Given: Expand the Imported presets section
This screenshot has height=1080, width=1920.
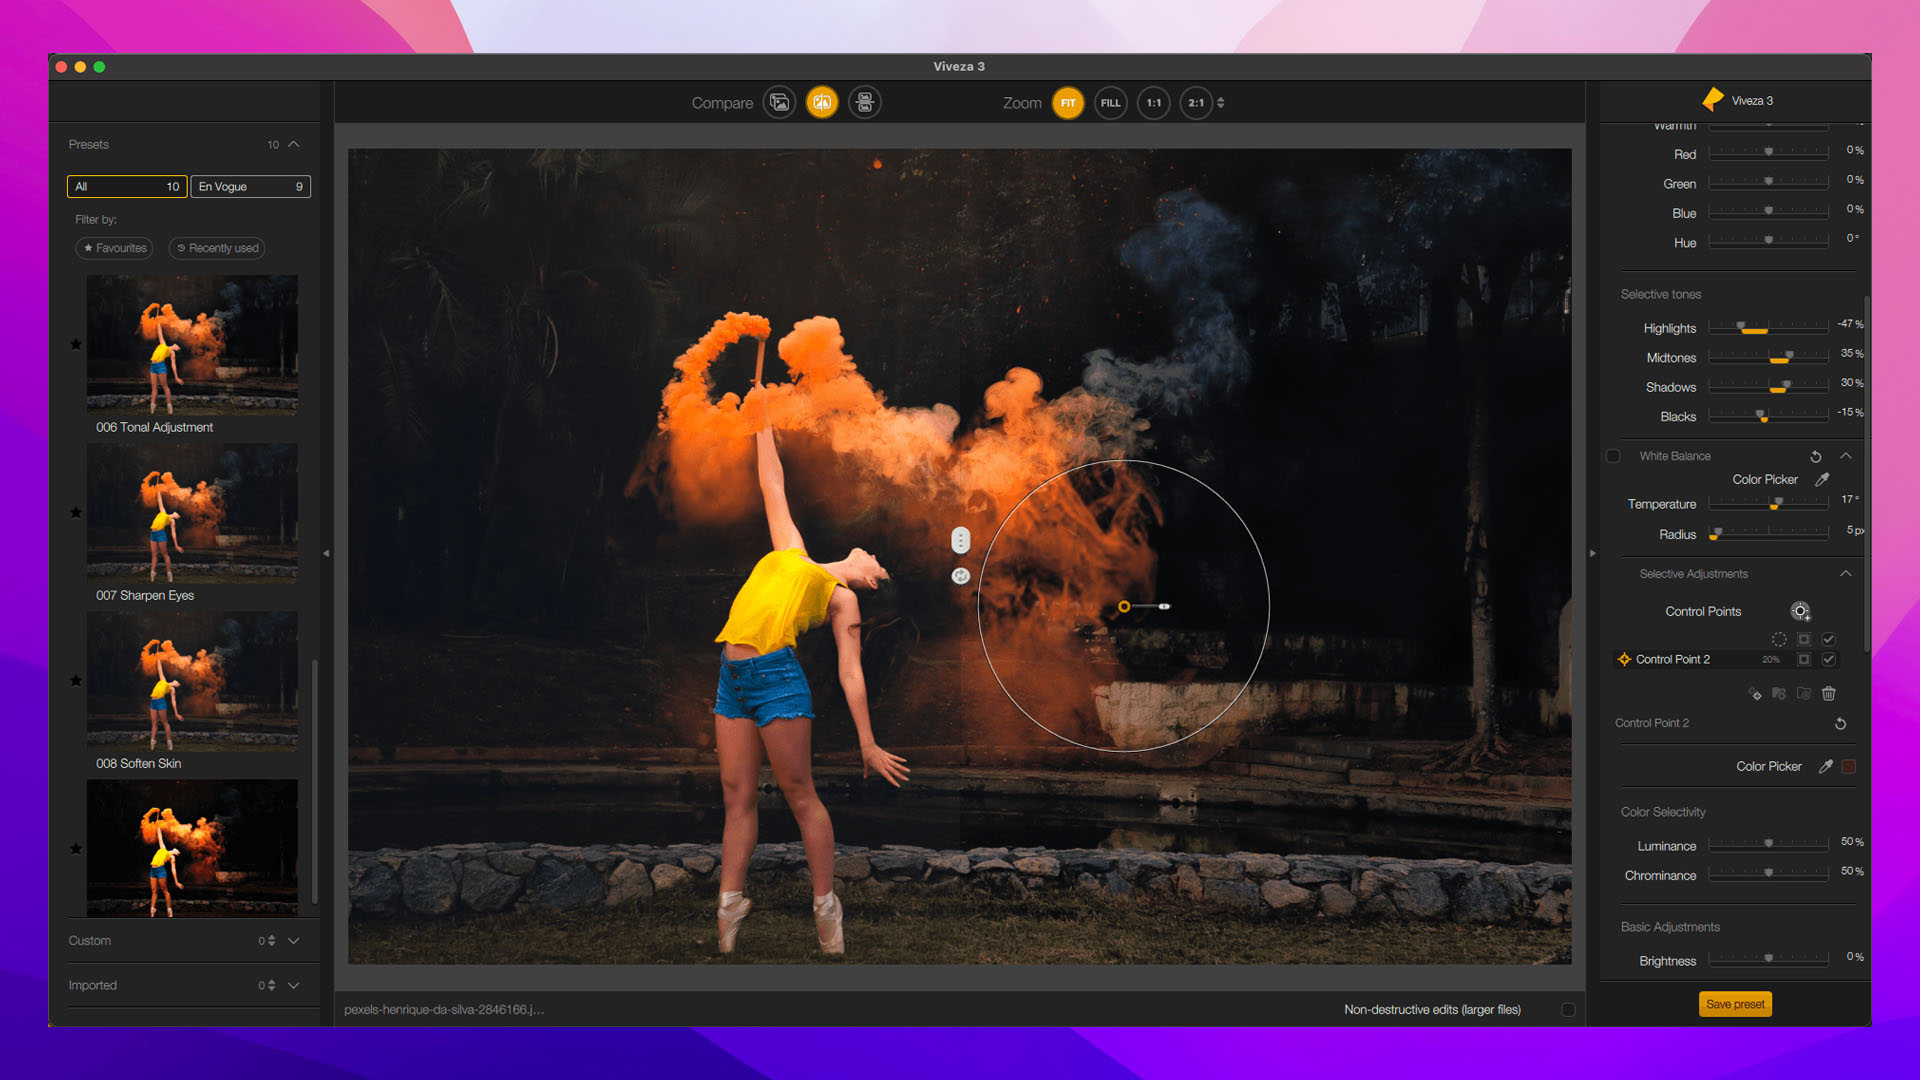Looking at the screenshot, I should click(x=294, y=986).
